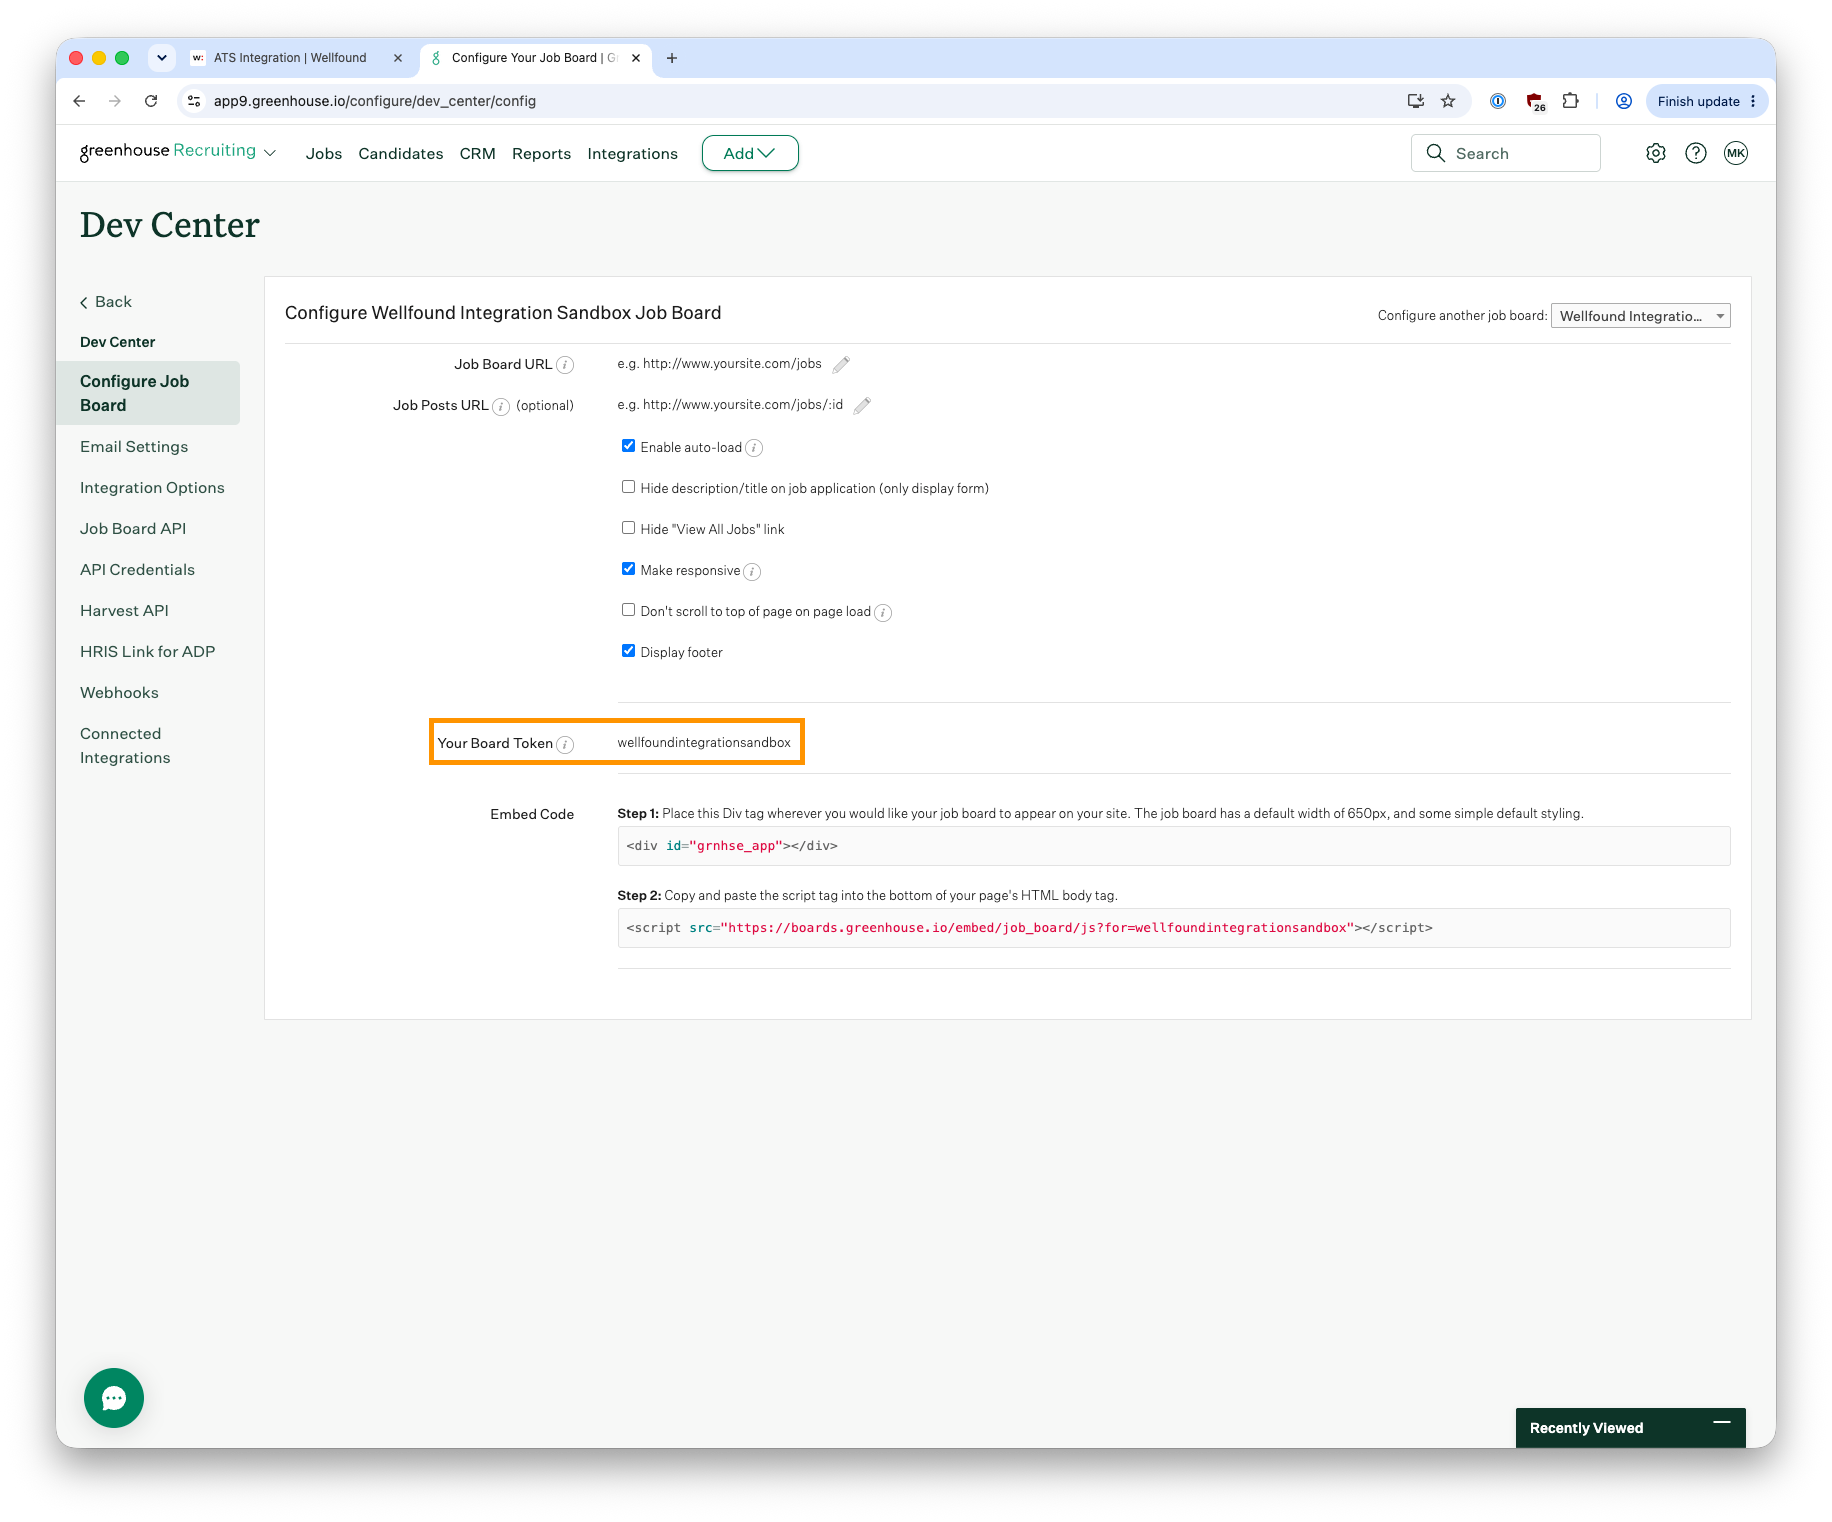Open Candidates in top navigation
The height and width of the screenshot is (1522, 1832).
[401, 153]
